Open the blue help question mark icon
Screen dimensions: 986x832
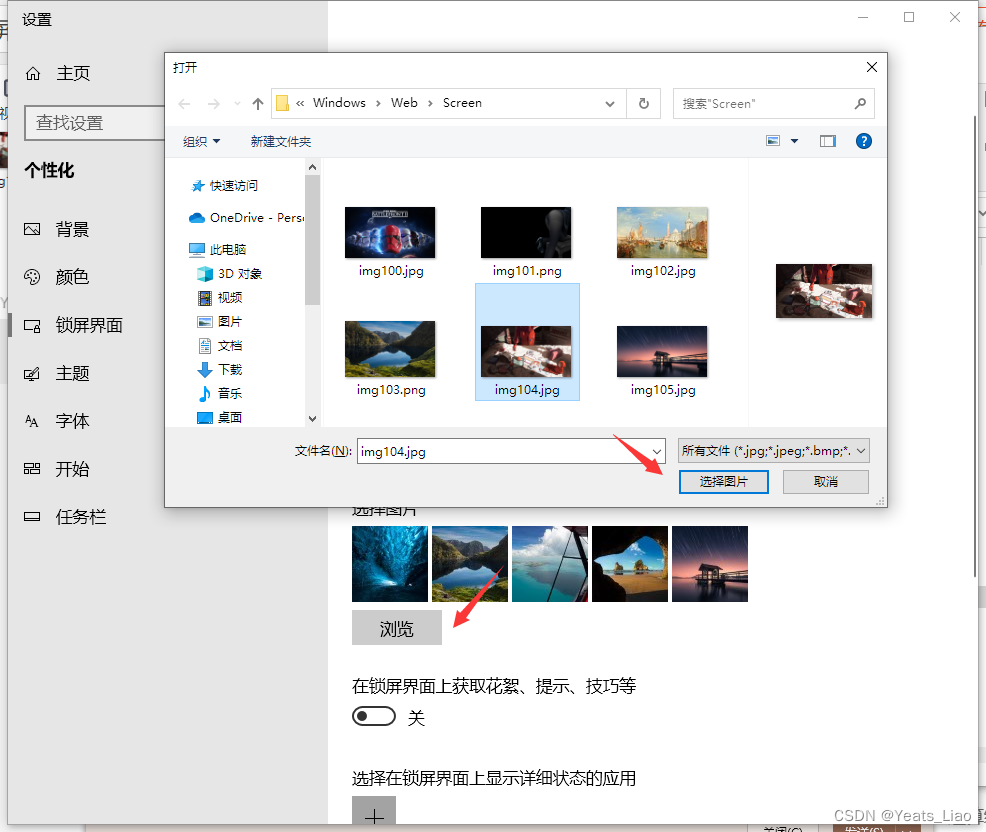863,141
